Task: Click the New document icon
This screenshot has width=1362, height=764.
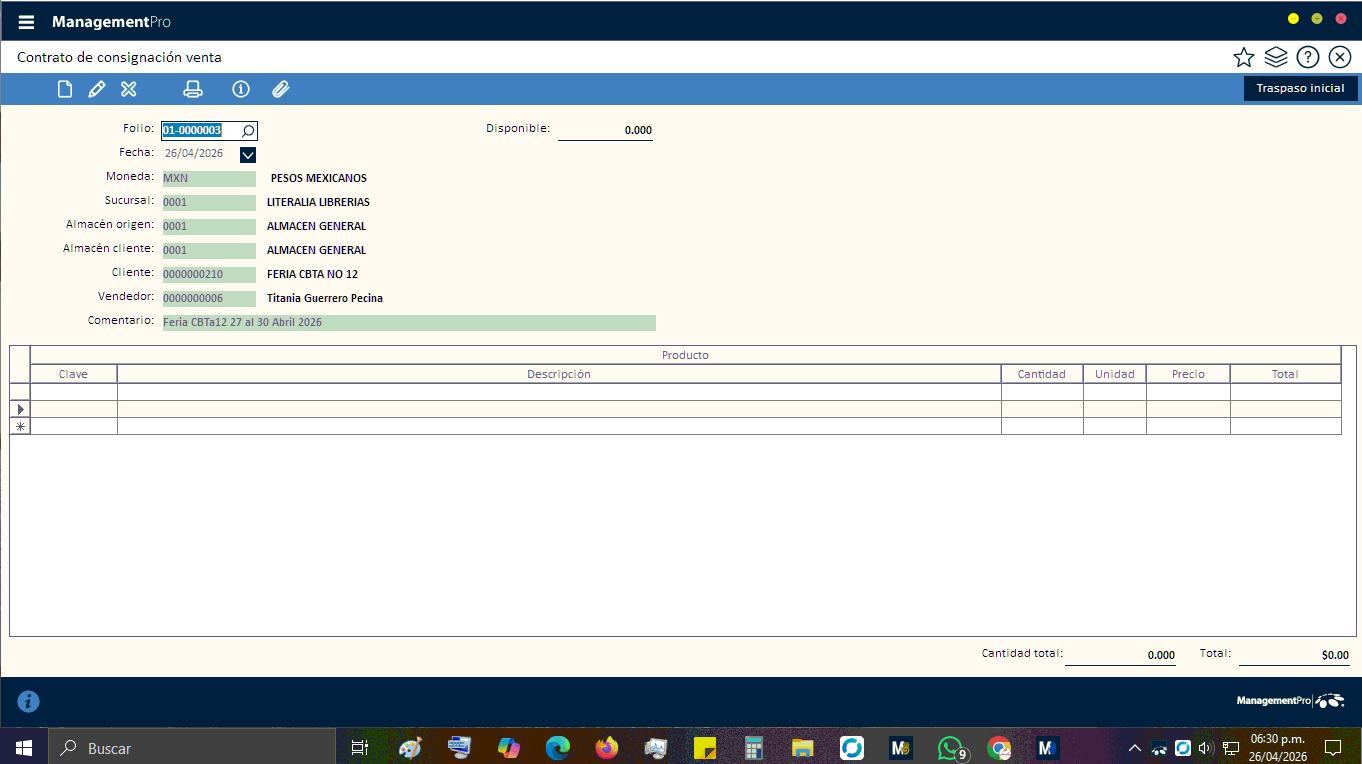Action: pyautogui.click(x=65, y=90)
